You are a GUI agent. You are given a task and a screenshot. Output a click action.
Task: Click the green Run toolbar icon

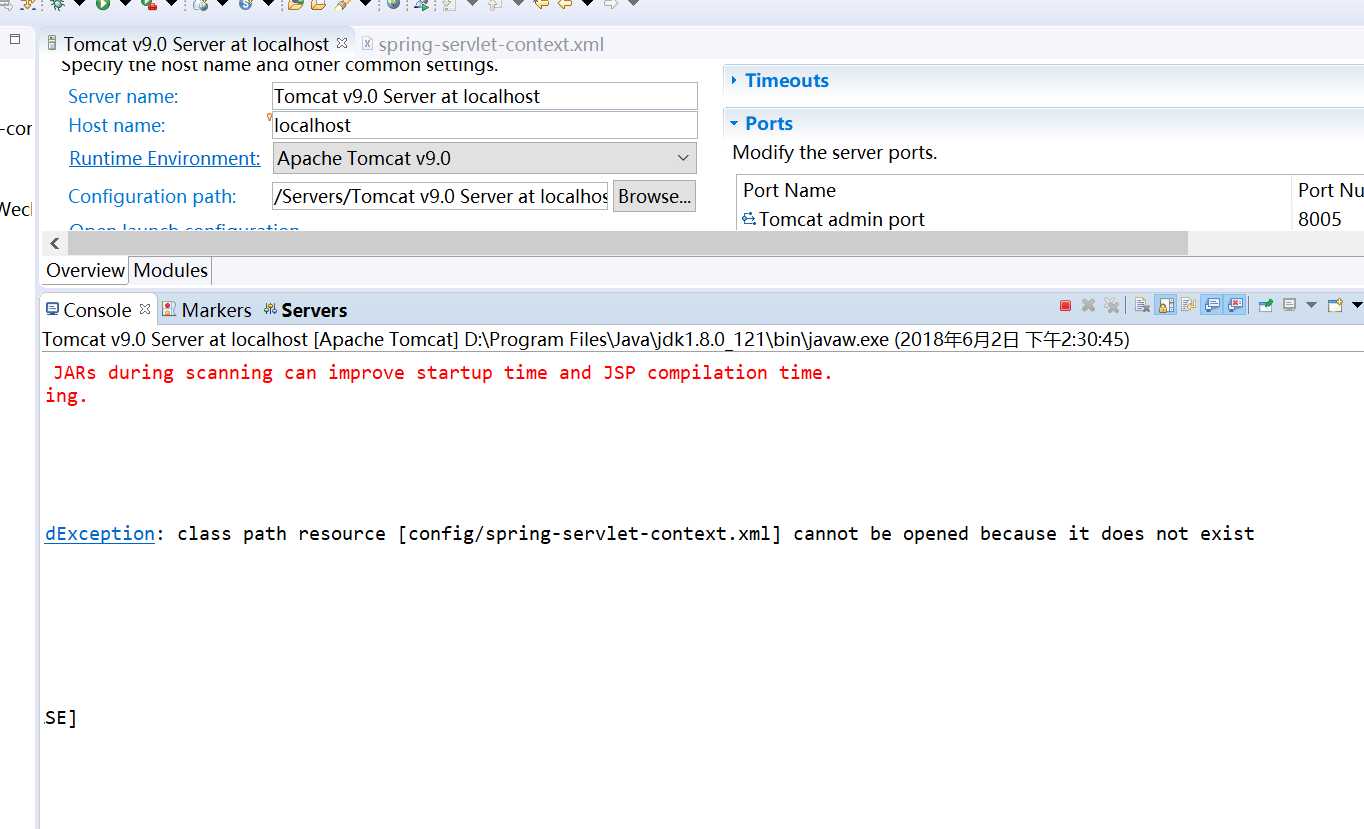pyautogui.click(x=102, y=5)
